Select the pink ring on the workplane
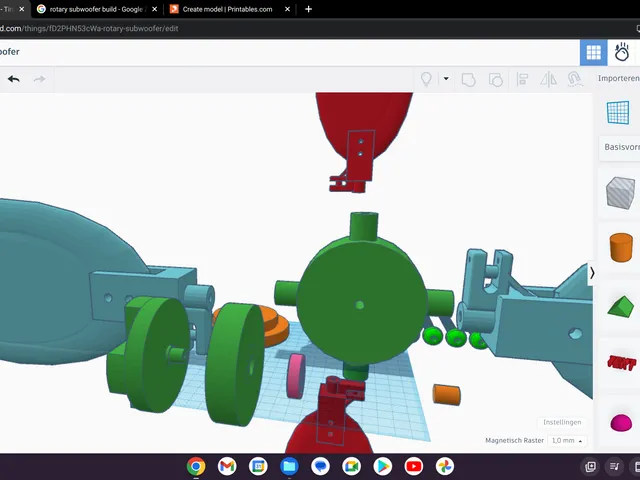 [296, 376]
